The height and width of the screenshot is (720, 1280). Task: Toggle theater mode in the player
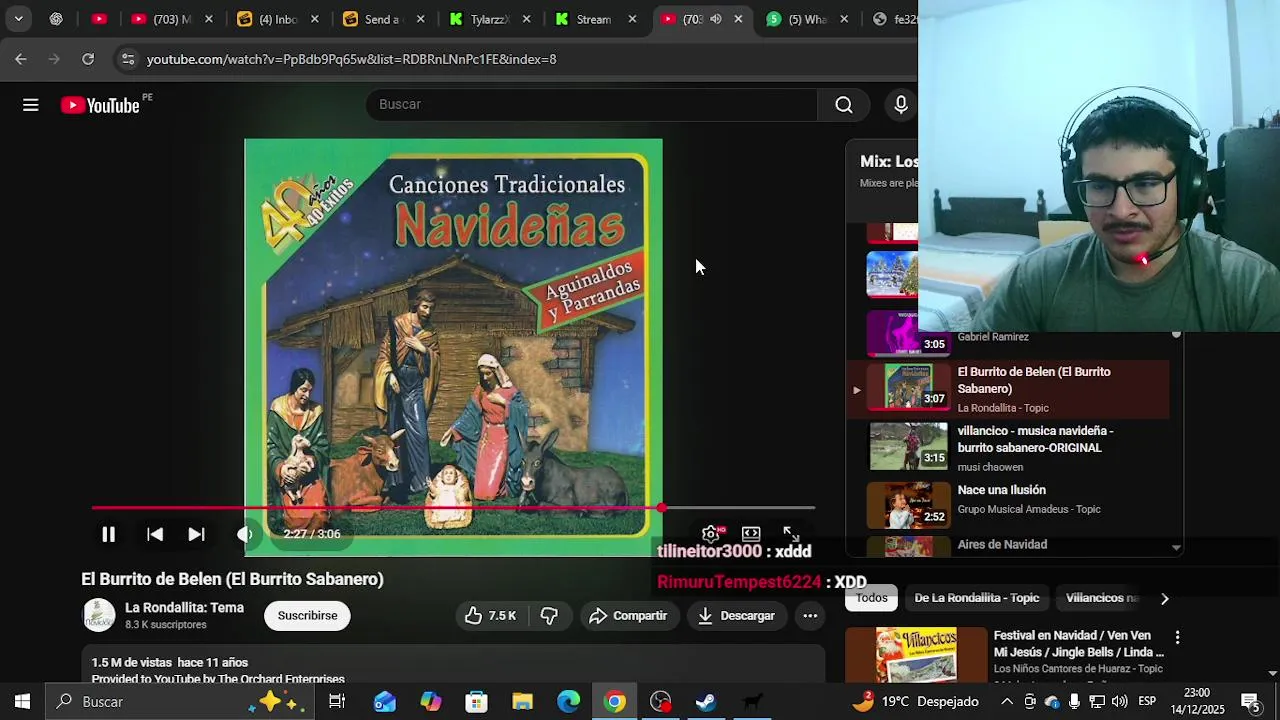(751, 534)
